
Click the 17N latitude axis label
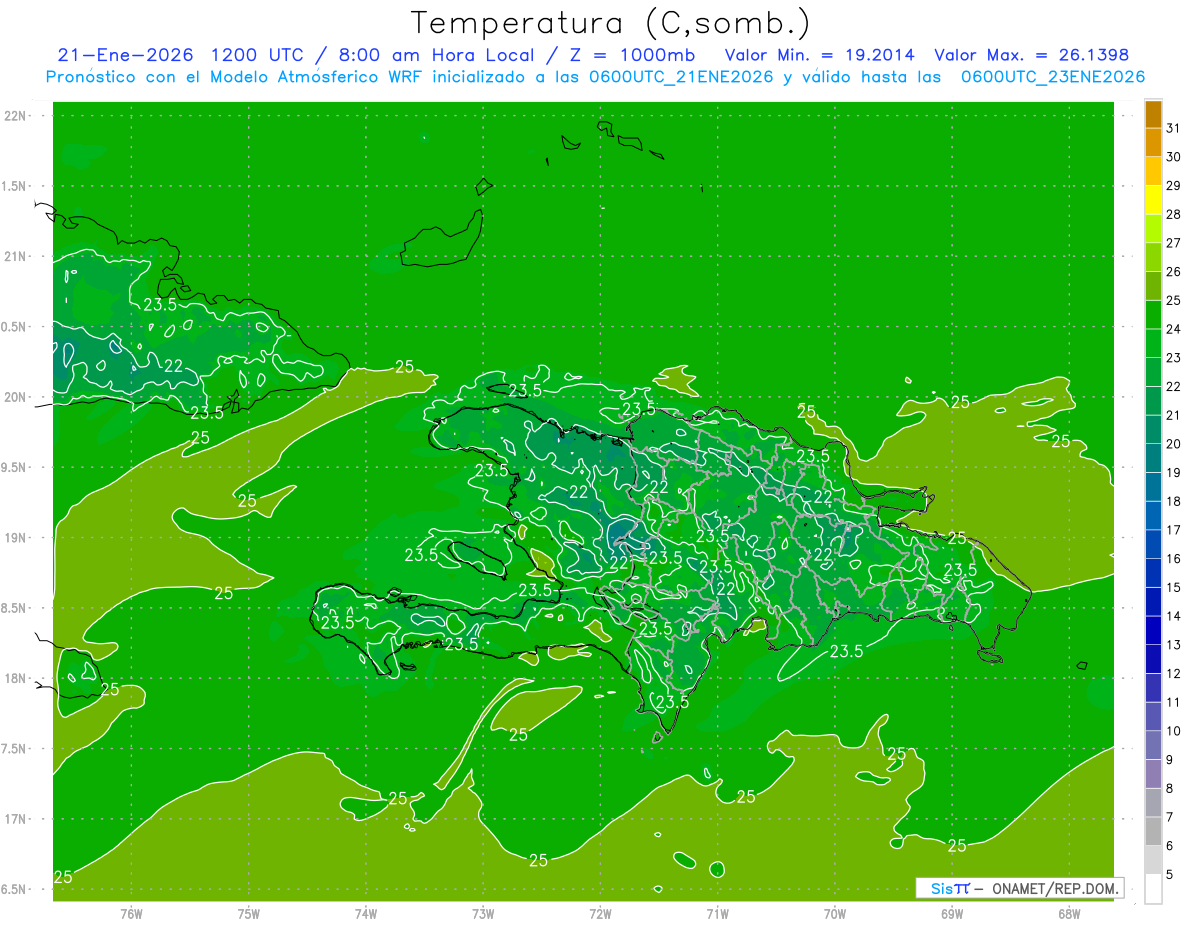[x=16, y=819]
